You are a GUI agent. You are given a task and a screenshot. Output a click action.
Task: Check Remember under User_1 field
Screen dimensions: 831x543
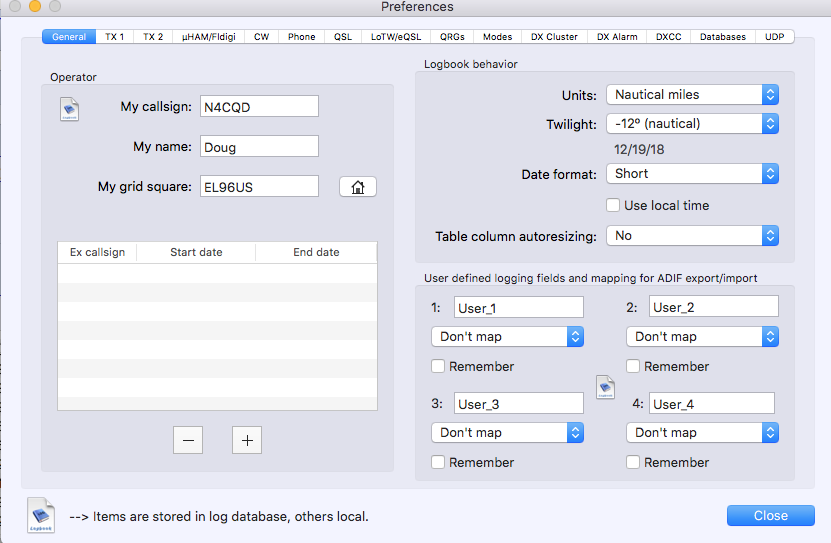pos(438,366)
